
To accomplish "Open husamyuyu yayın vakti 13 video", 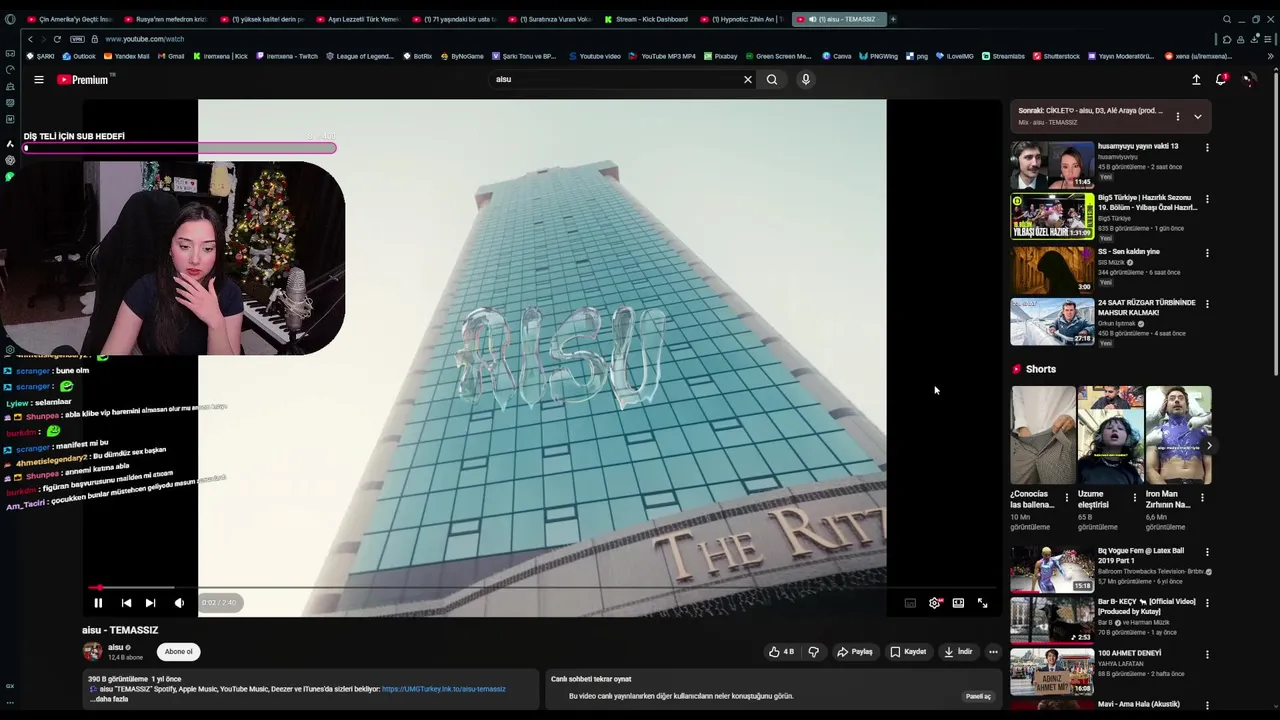I will (1138, 146).
